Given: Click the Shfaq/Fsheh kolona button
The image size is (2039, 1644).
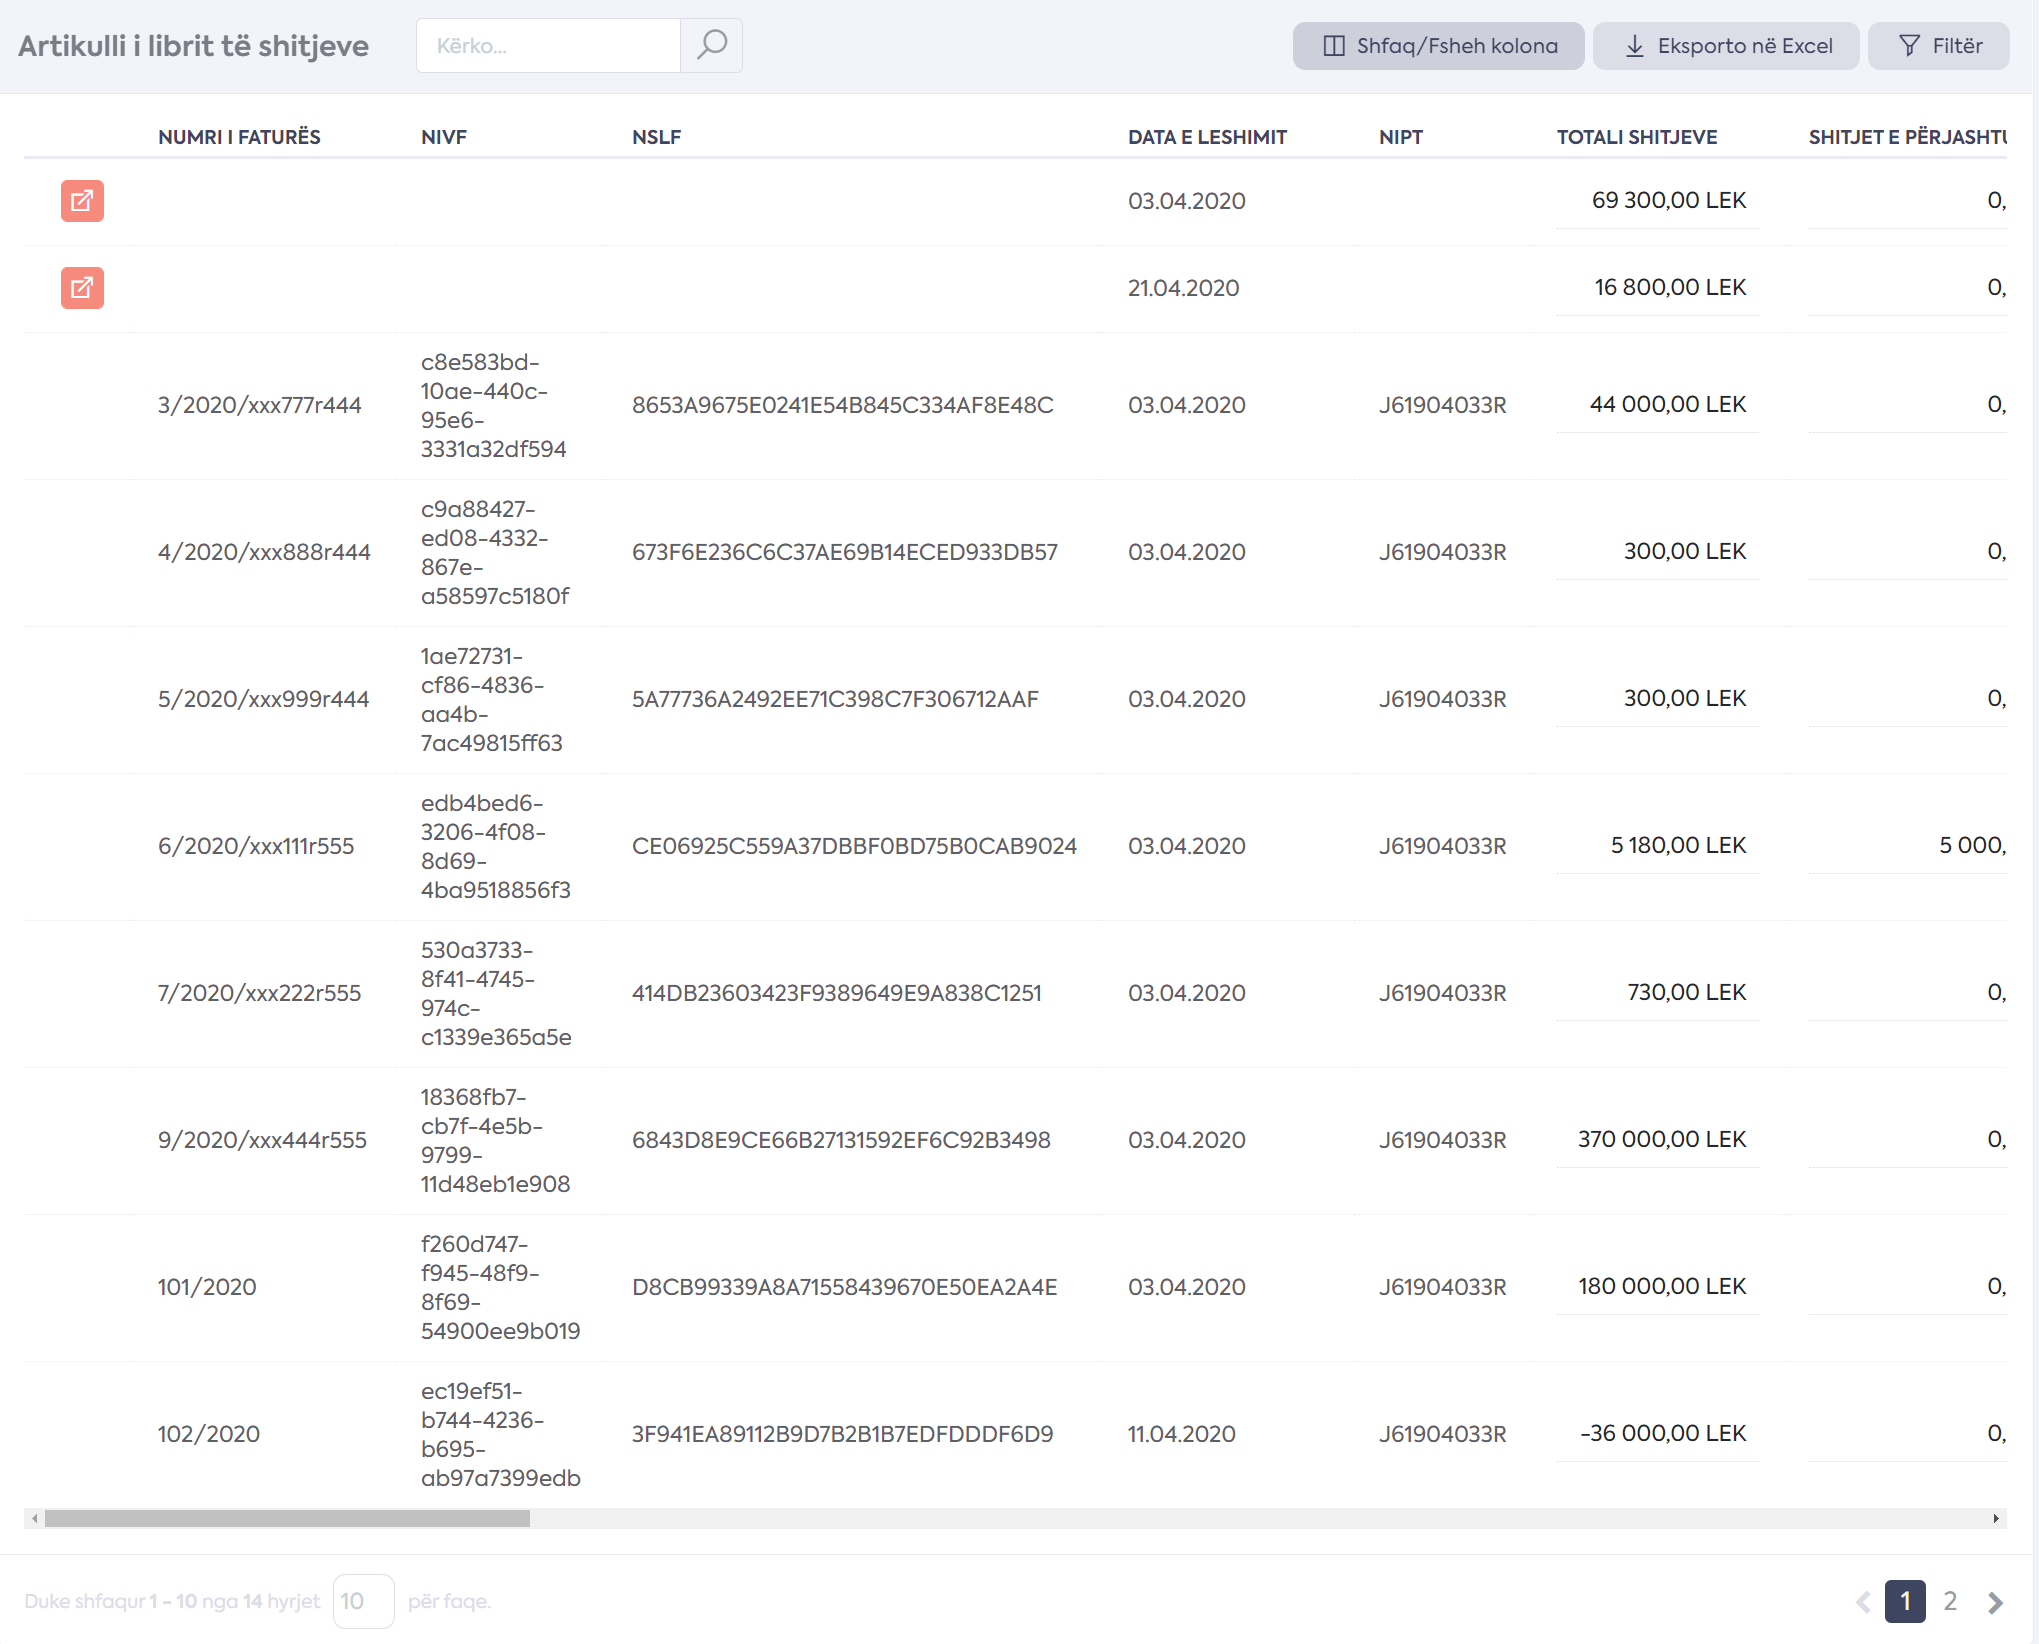Looking at the screenshot, I should pos(1438,46).
